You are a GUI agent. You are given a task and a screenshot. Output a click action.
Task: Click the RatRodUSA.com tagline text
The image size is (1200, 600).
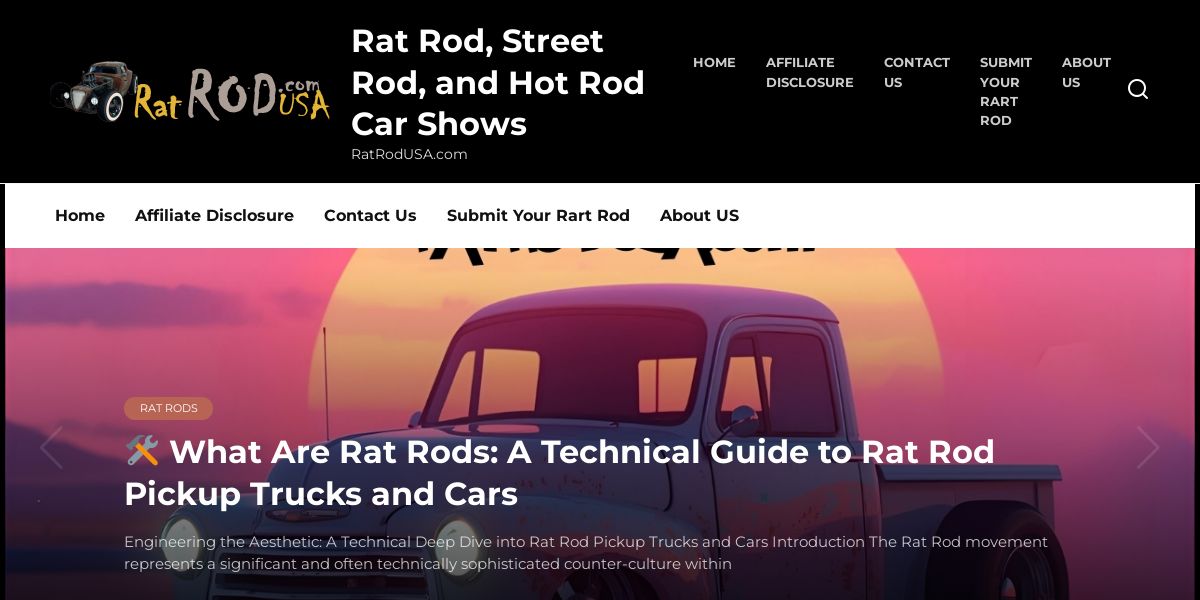(x=409, y=154)
